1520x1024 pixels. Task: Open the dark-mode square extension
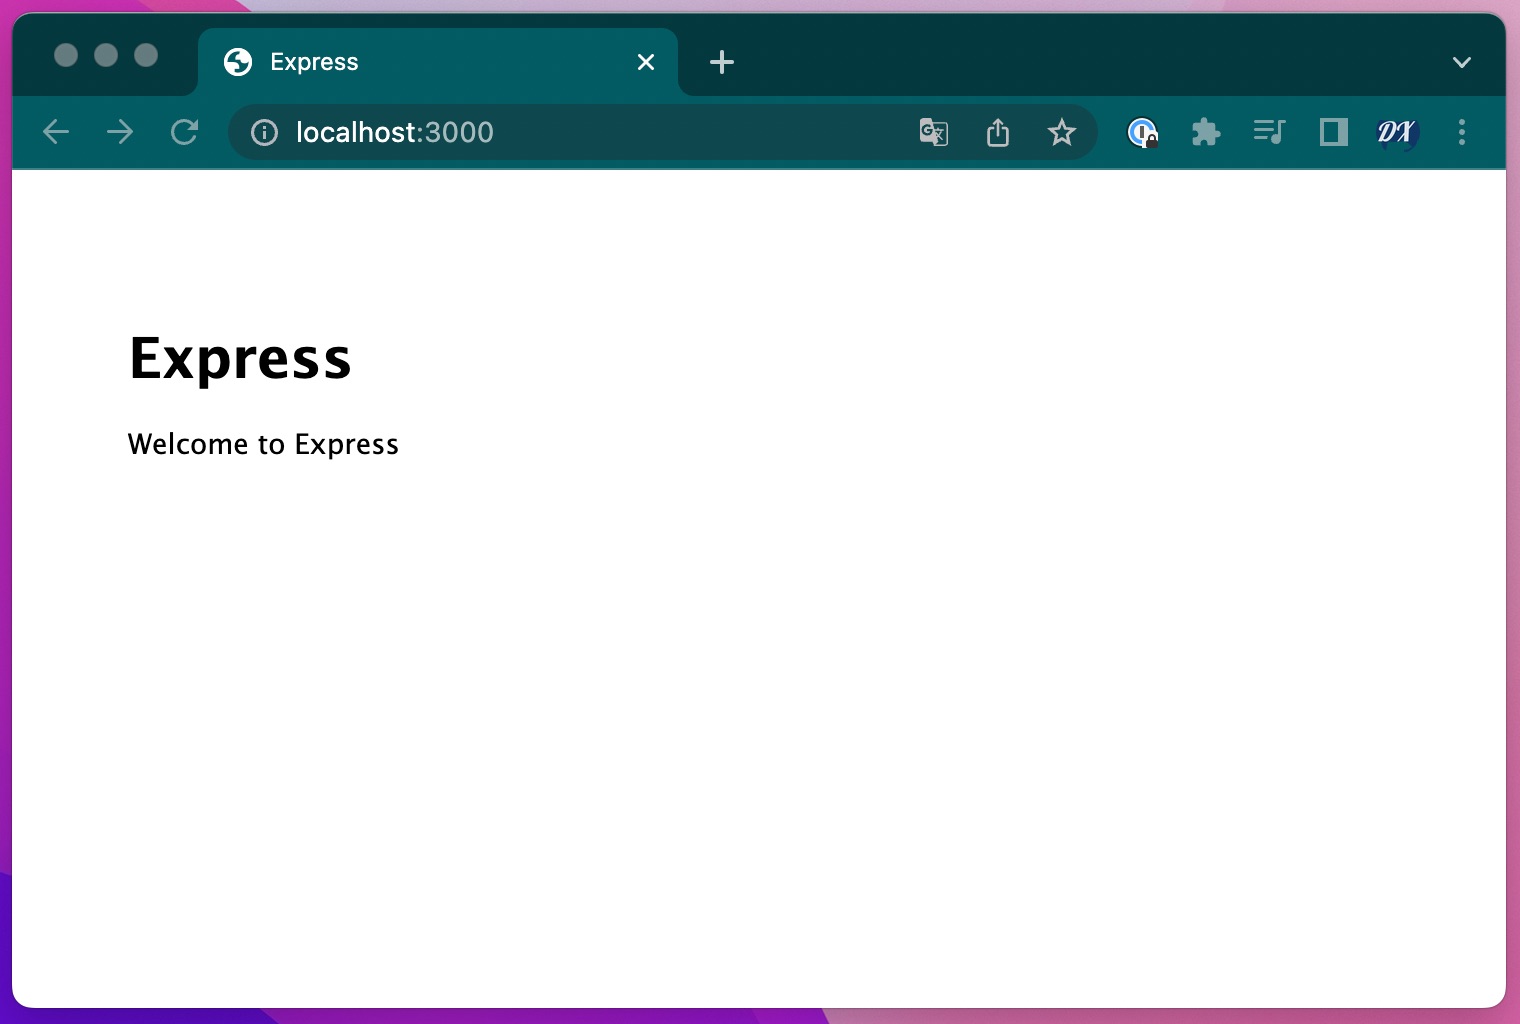pos(1332,132)
